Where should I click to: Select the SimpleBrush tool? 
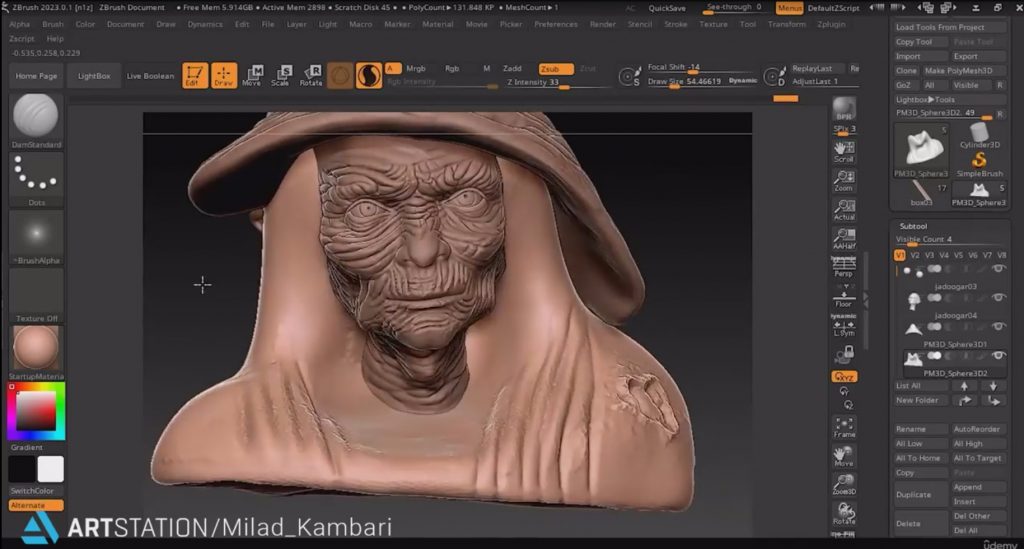pyautogui.click(x=979, y=163)
